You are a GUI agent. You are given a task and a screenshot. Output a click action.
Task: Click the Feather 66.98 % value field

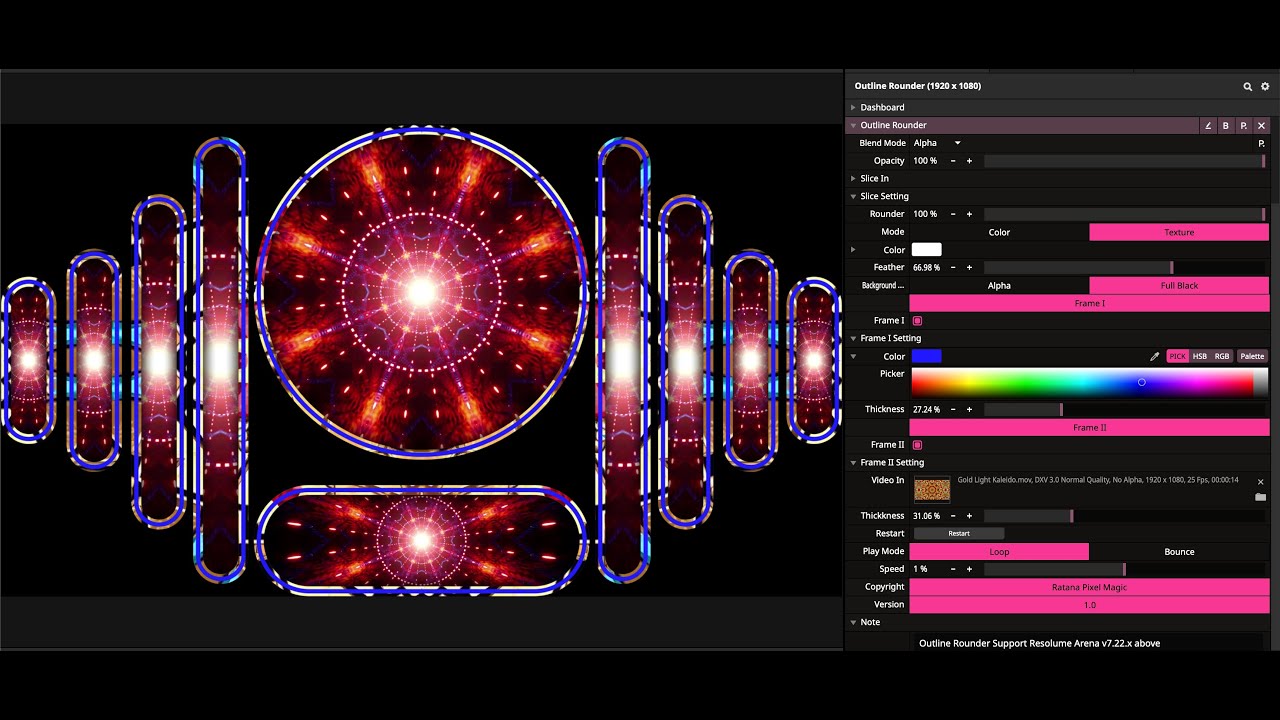click(x=928, y=268)
